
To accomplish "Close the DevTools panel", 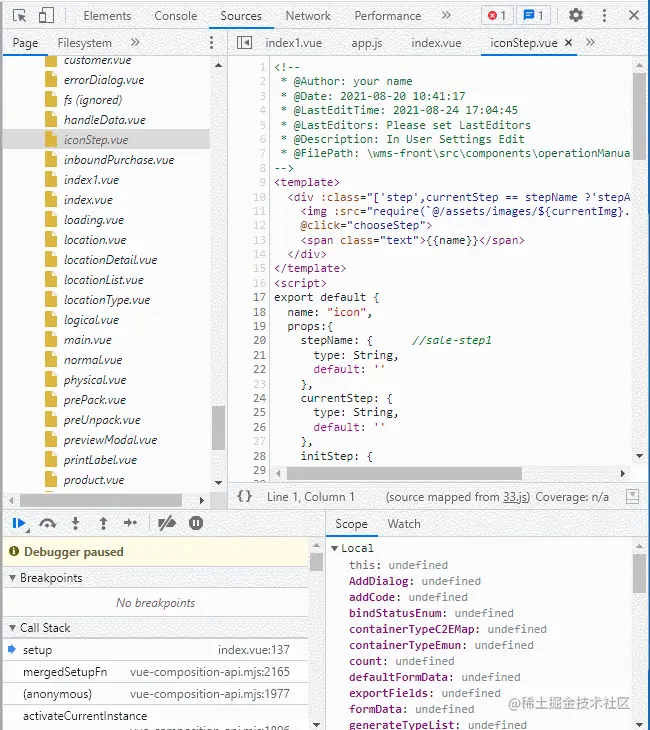I will tap(634, 15).
